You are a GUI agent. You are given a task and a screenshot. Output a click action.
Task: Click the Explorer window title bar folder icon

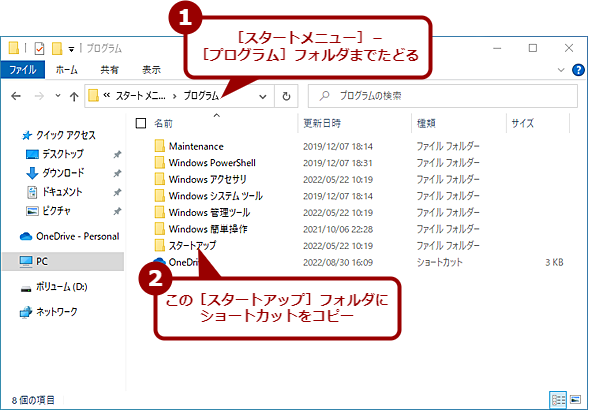(x=14, y=48)
